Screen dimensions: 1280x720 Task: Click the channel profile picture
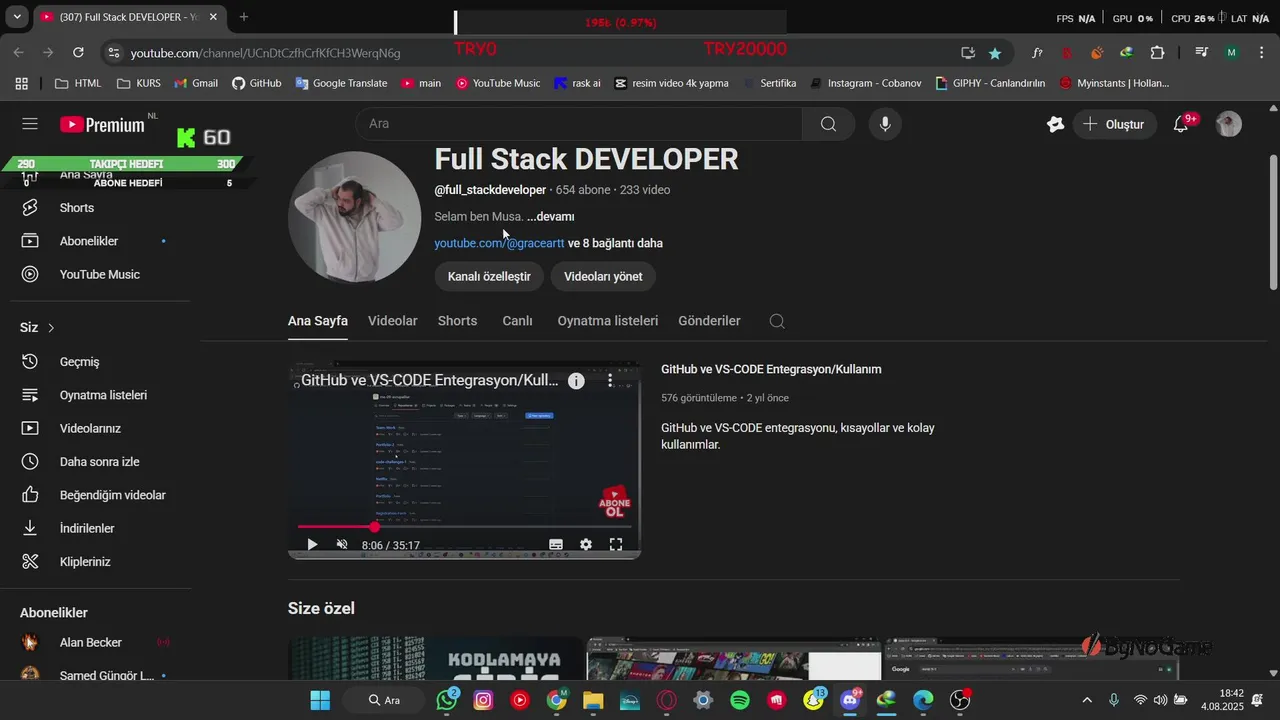[x=355, y=217]
